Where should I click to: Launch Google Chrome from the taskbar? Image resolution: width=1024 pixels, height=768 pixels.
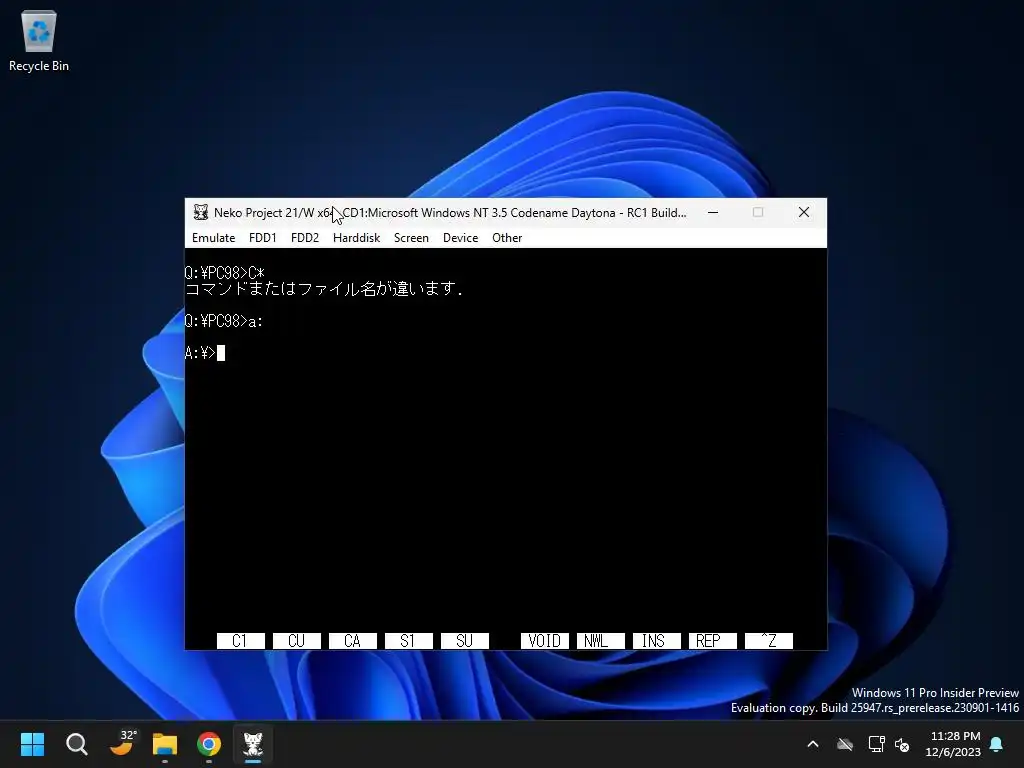[209, 744]
